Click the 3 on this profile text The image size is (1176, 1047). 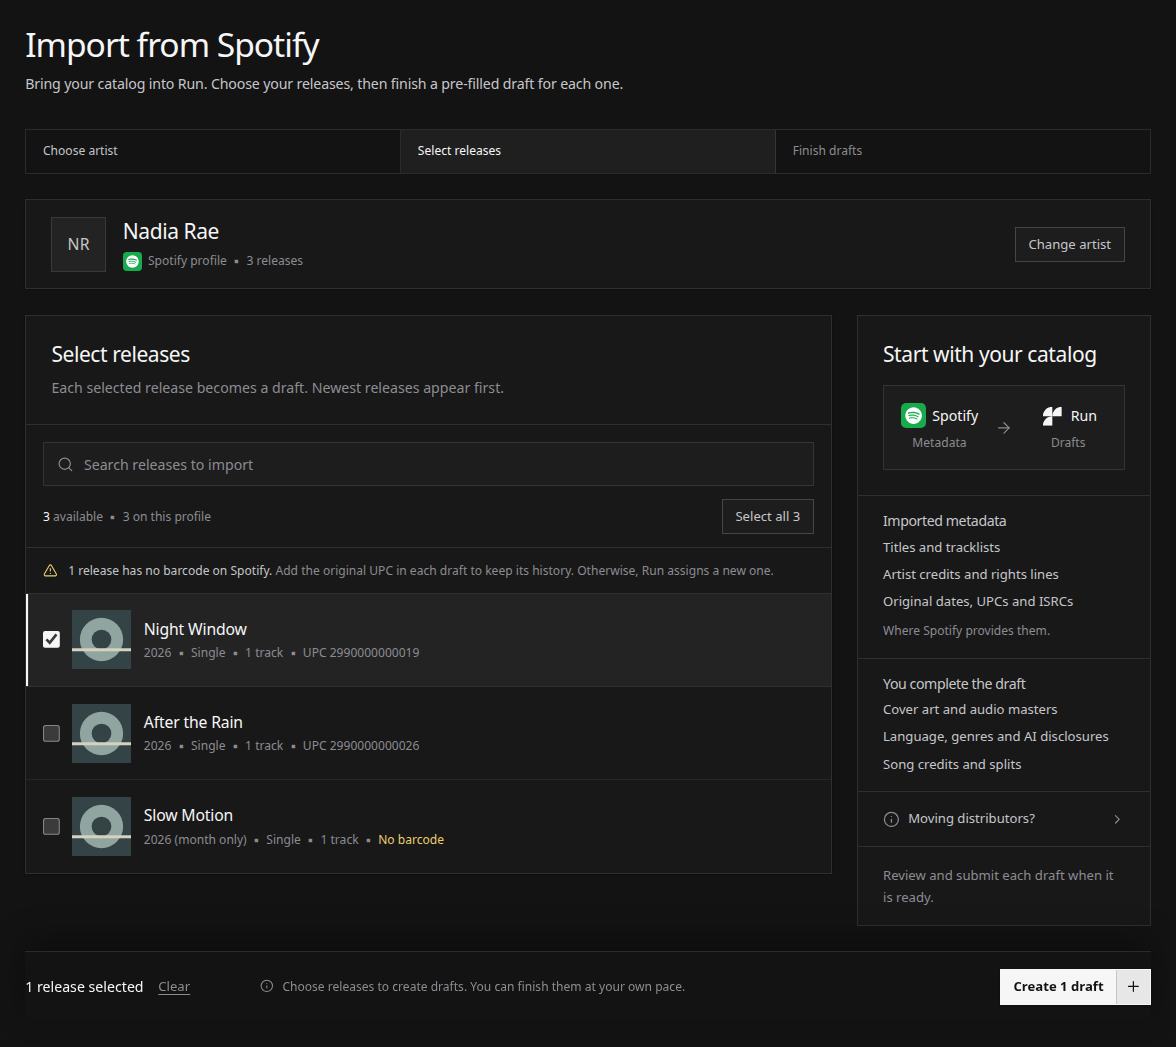(x=166, y=517)
